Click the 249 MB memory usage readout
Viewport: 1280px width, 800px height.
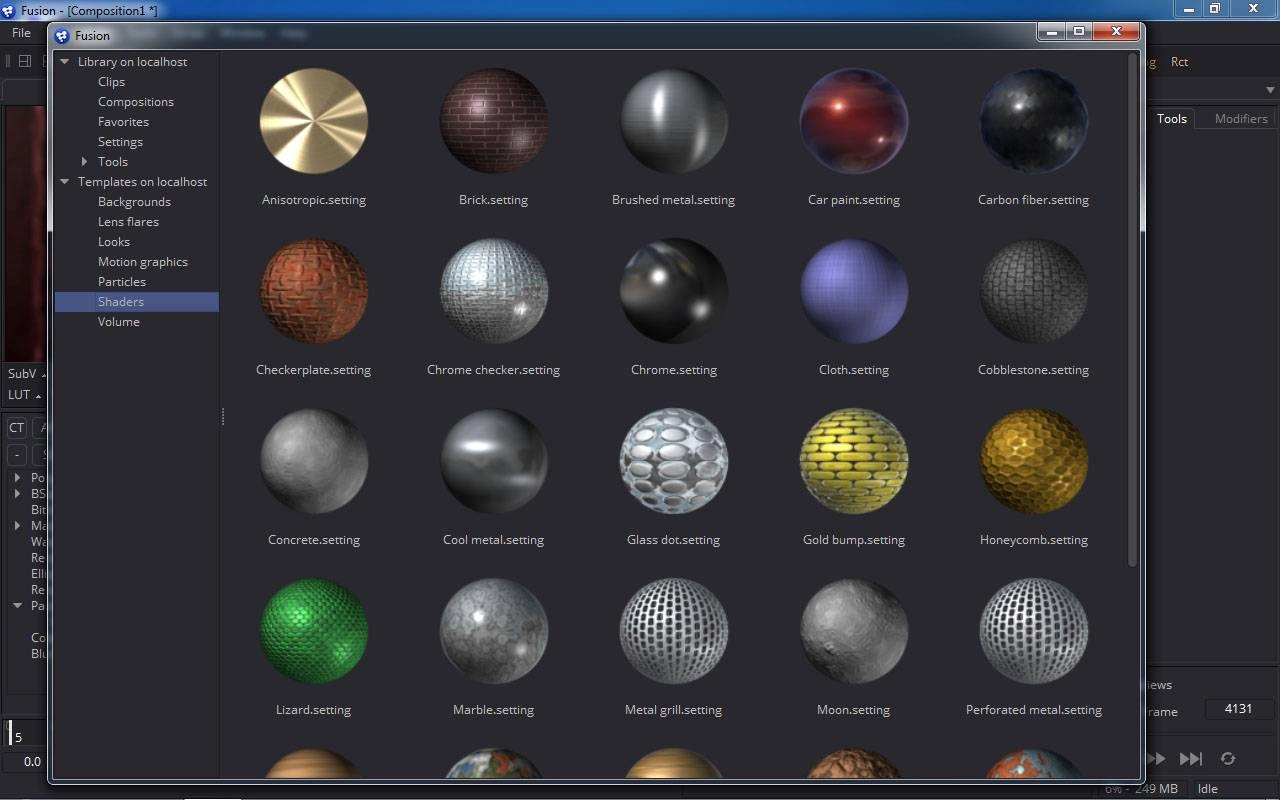[x=1155, y=789]
